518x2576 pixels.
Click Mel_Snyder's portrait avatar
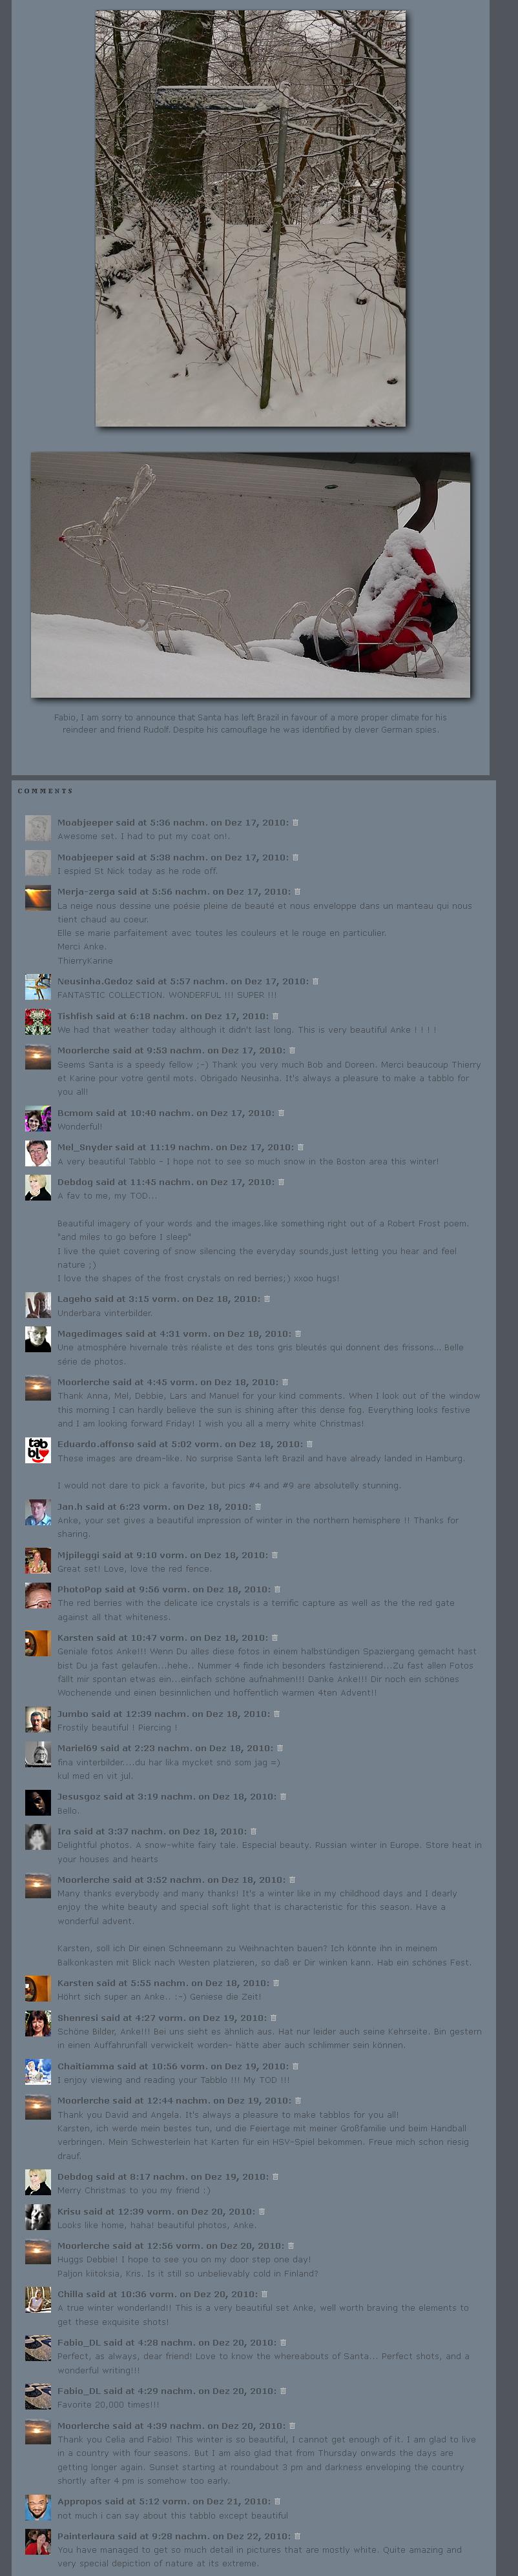[x=38, y=1153]
